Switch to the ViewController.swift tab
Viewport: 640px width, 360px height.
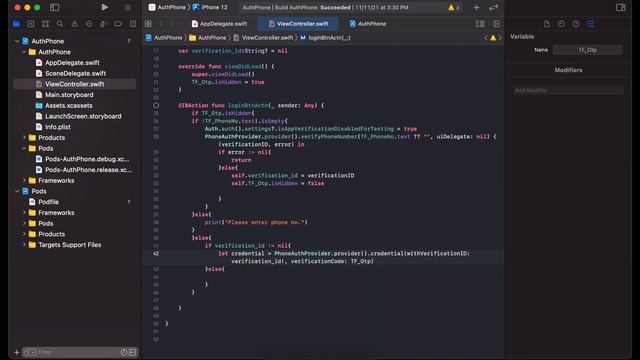(298, 24)
